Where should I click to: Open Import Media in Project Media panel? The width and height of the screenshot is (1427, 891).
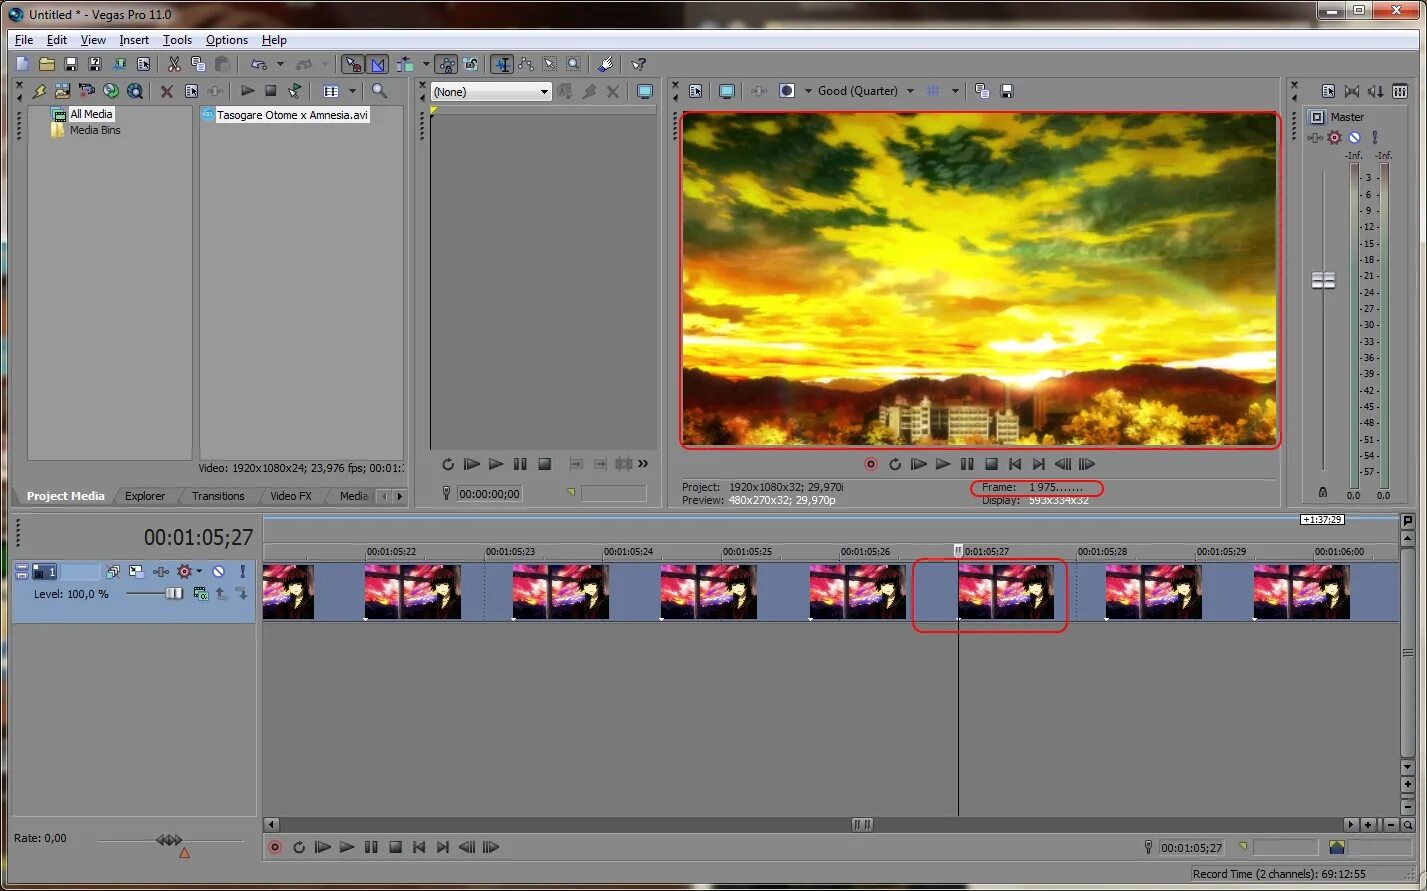point(39,91)
